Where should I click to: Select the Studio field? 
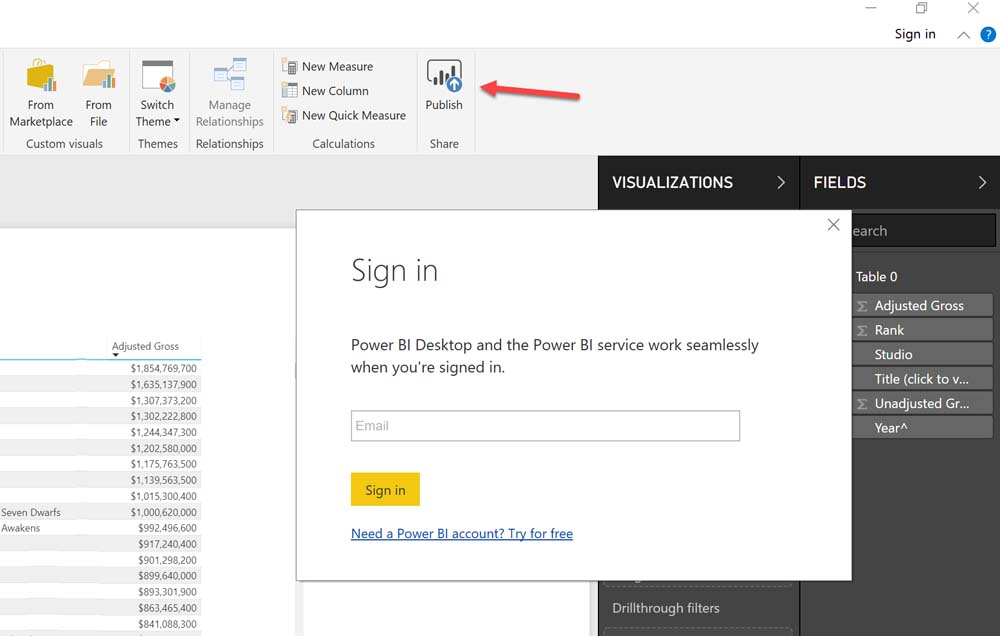point(922,354)
